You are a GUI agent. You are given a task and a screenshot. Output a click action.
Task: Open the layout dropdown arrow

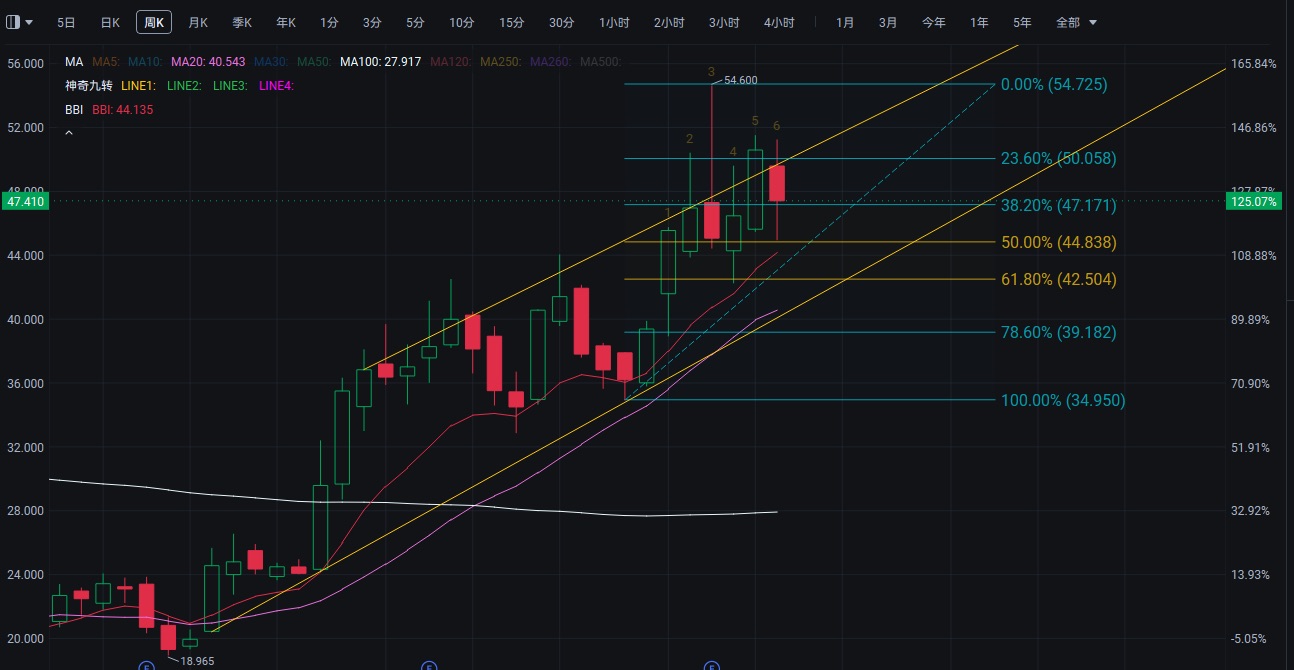pos(29,22)
